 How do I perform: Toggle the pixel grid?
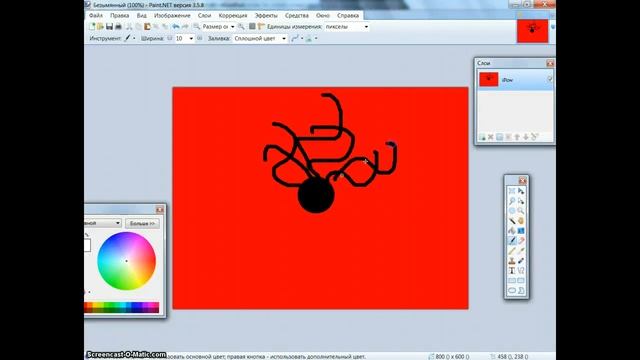[252, 27]
